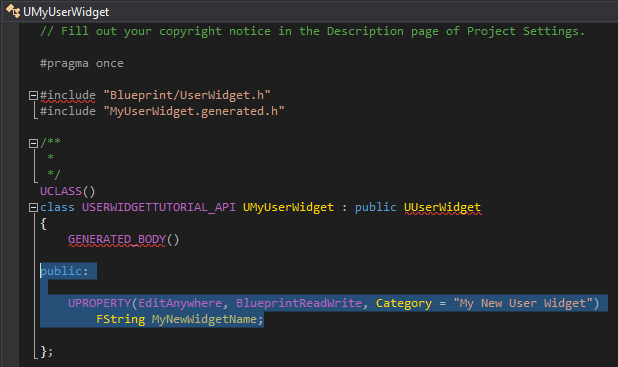
Task: Click the MyNewWidgetName variable
Action: click(x=204, y=319)
